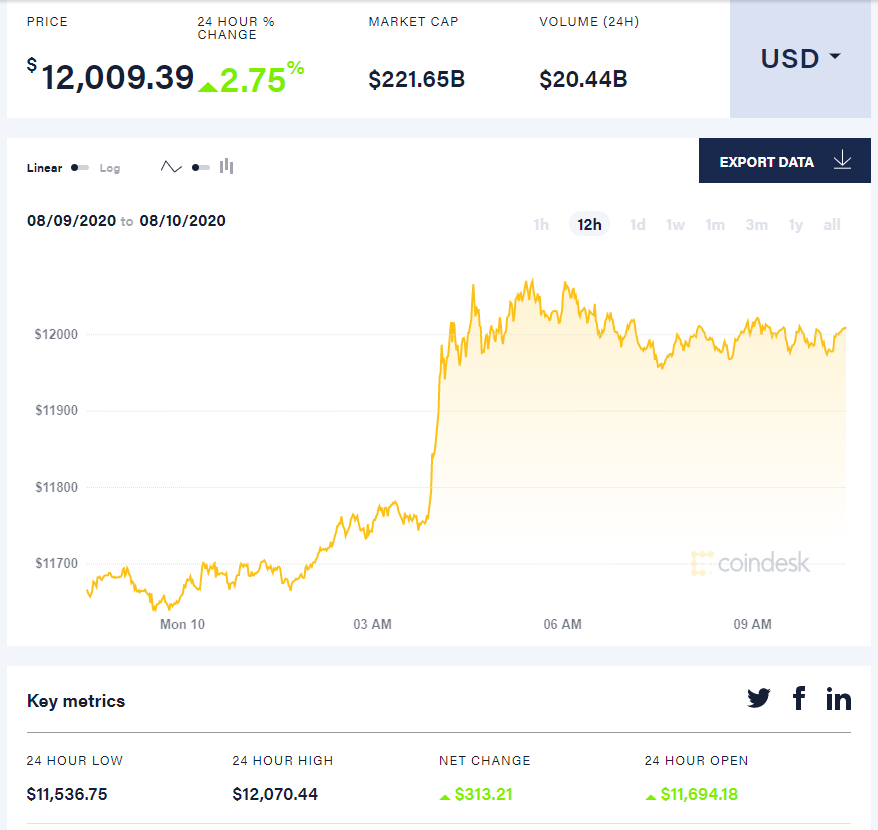Select the line chart style icon
Screen dimensions: 878x830
click(171, 167)
